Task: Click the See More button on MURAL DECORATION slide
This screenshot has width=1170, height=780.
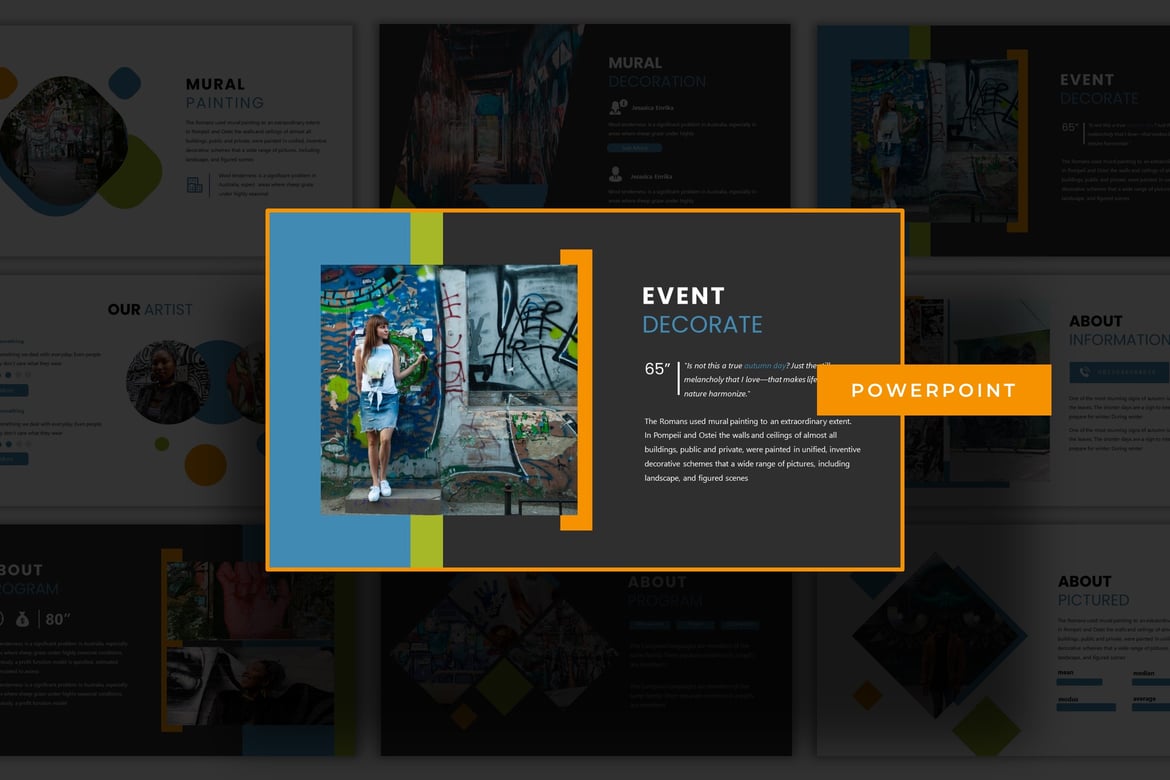Action: [634, 149]
